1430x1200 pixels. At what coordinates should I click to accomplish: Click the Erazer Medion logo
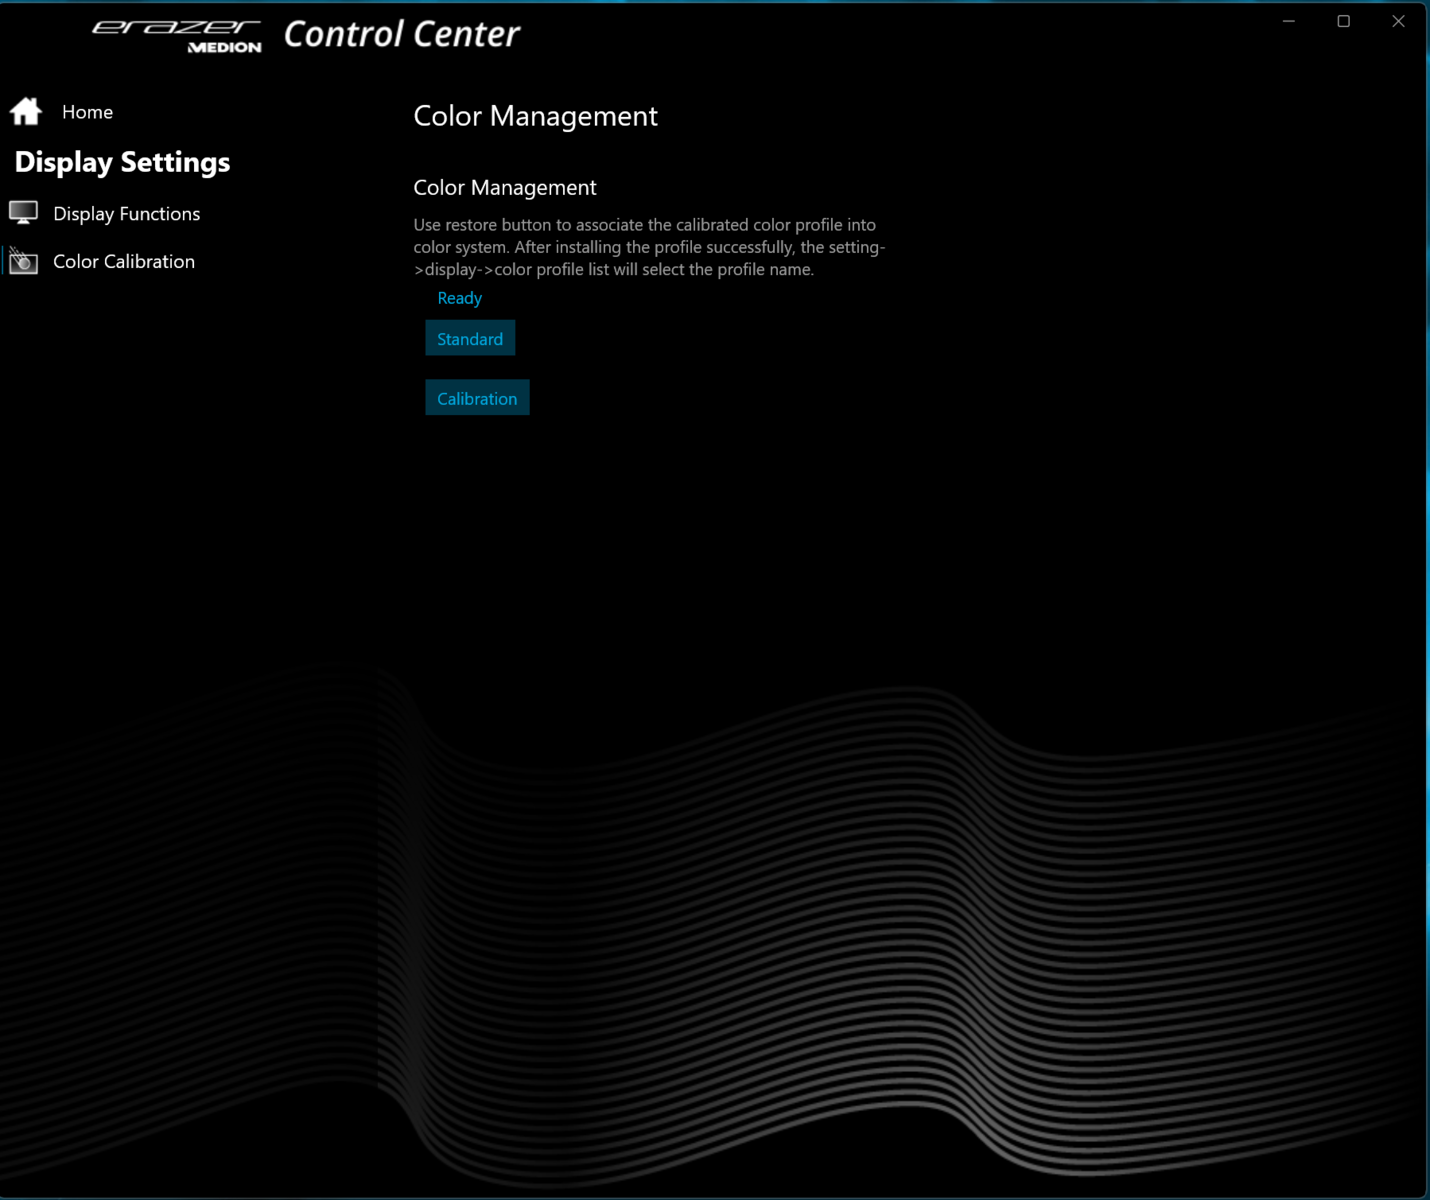177,36
